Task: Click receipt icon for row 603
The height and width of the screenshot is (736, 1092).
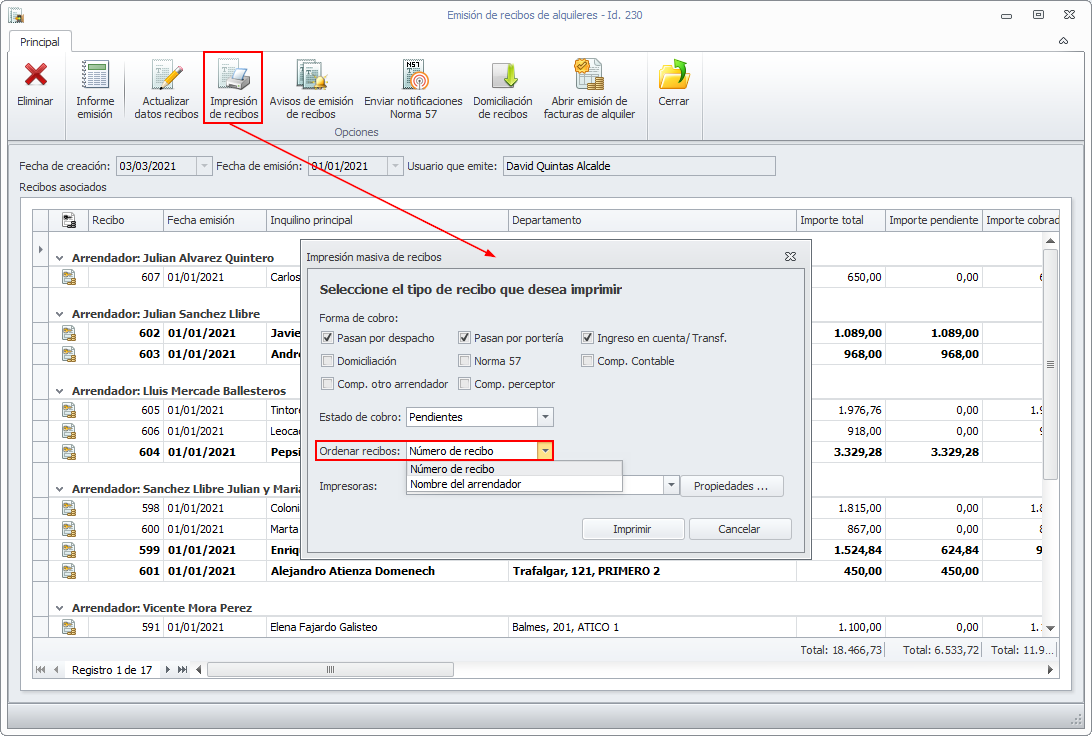Action: tap(68, 354)
